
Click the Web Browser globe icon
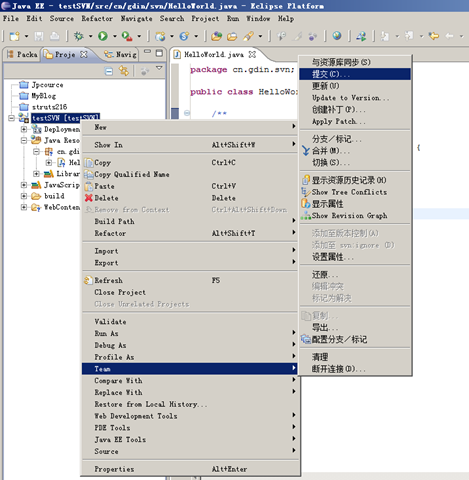point(337,35)
